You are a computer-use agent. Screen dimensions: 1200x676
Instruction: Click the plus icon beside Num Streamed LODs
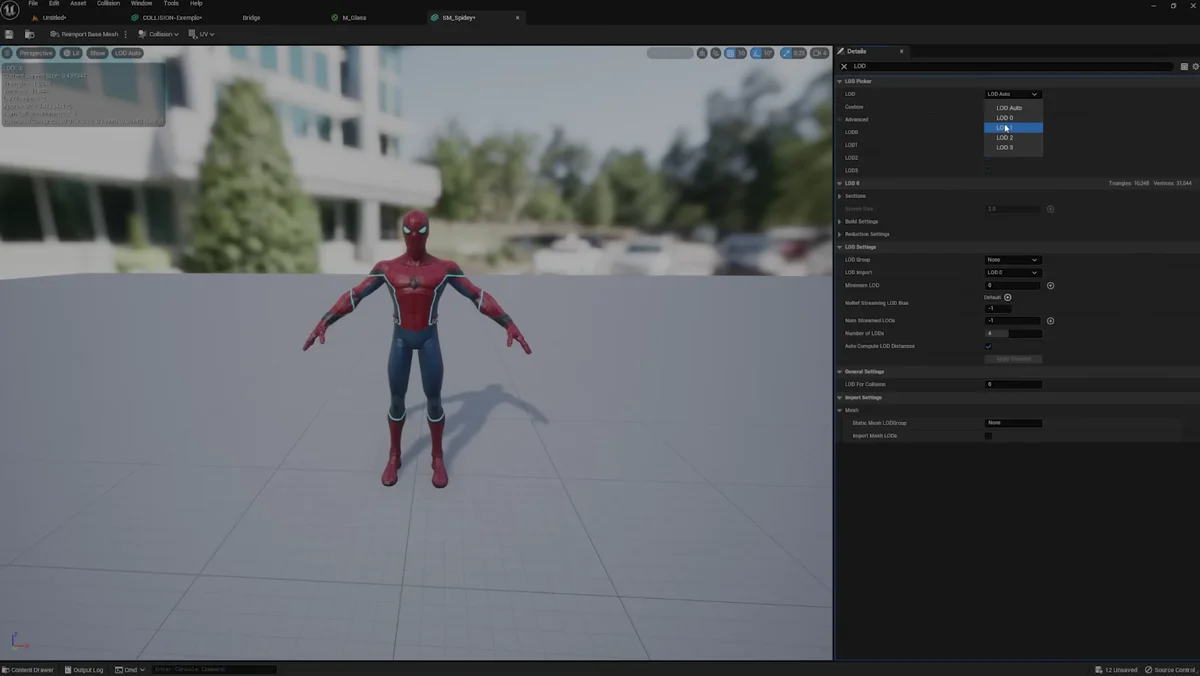(x=1050, y=321)
